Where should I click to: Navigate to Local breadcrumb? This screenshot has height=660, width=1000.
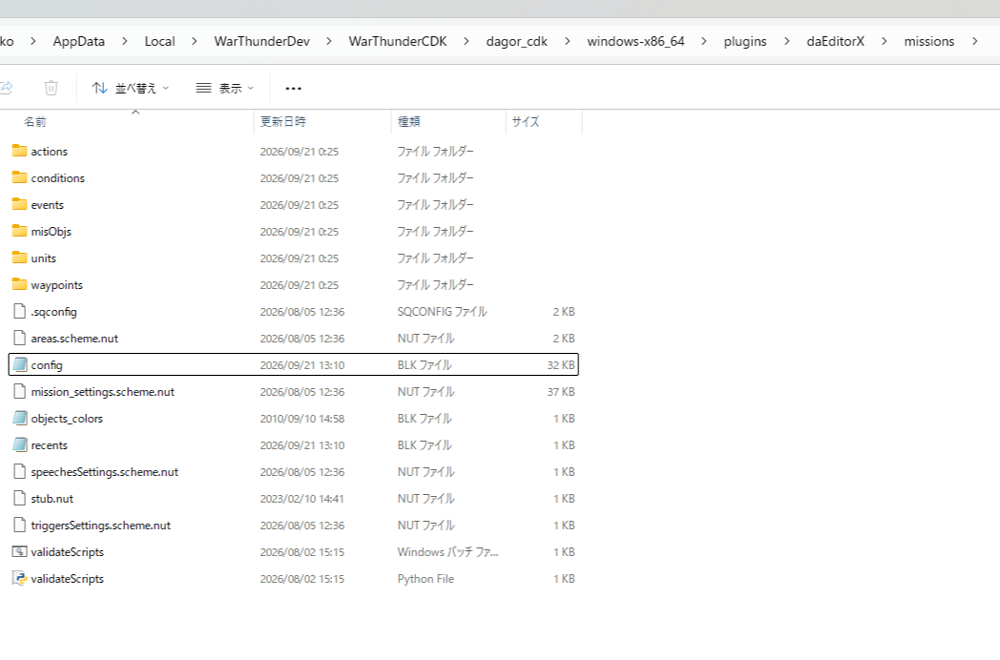tap(159, 41)
